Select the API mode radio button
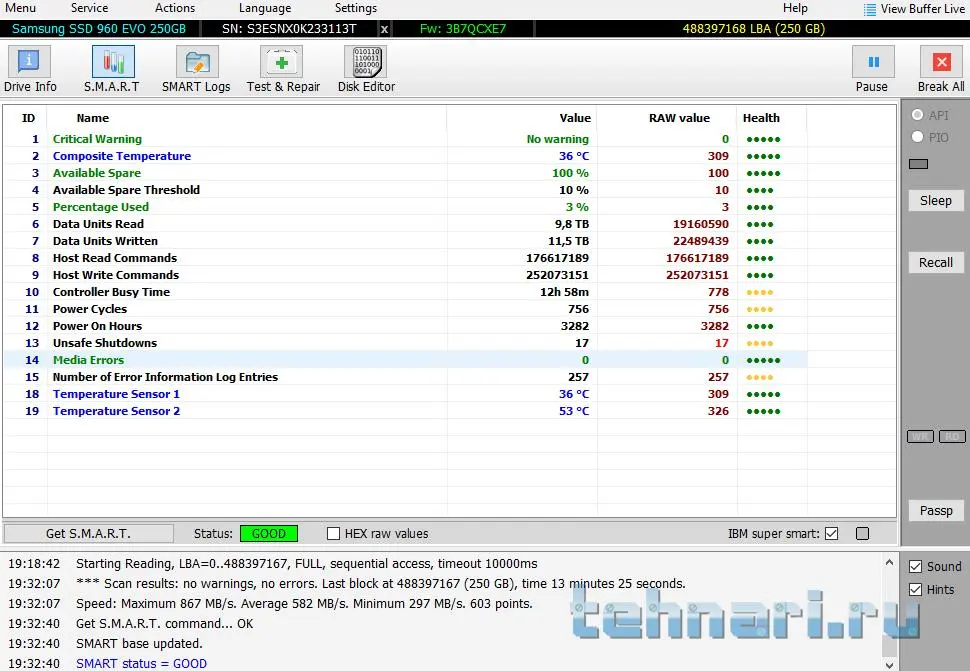970x671 pixels. [917, 115]
